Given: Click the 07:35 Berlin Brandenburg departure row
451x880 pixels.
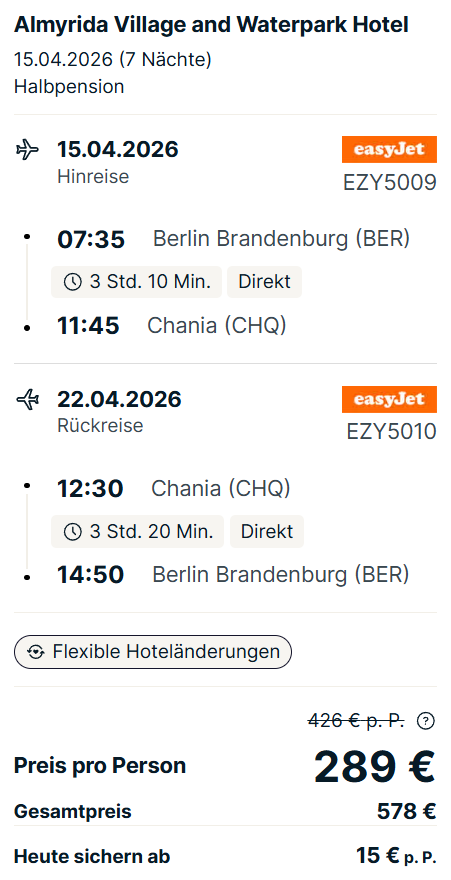Looking at the screenshot, I should [233, 240].
